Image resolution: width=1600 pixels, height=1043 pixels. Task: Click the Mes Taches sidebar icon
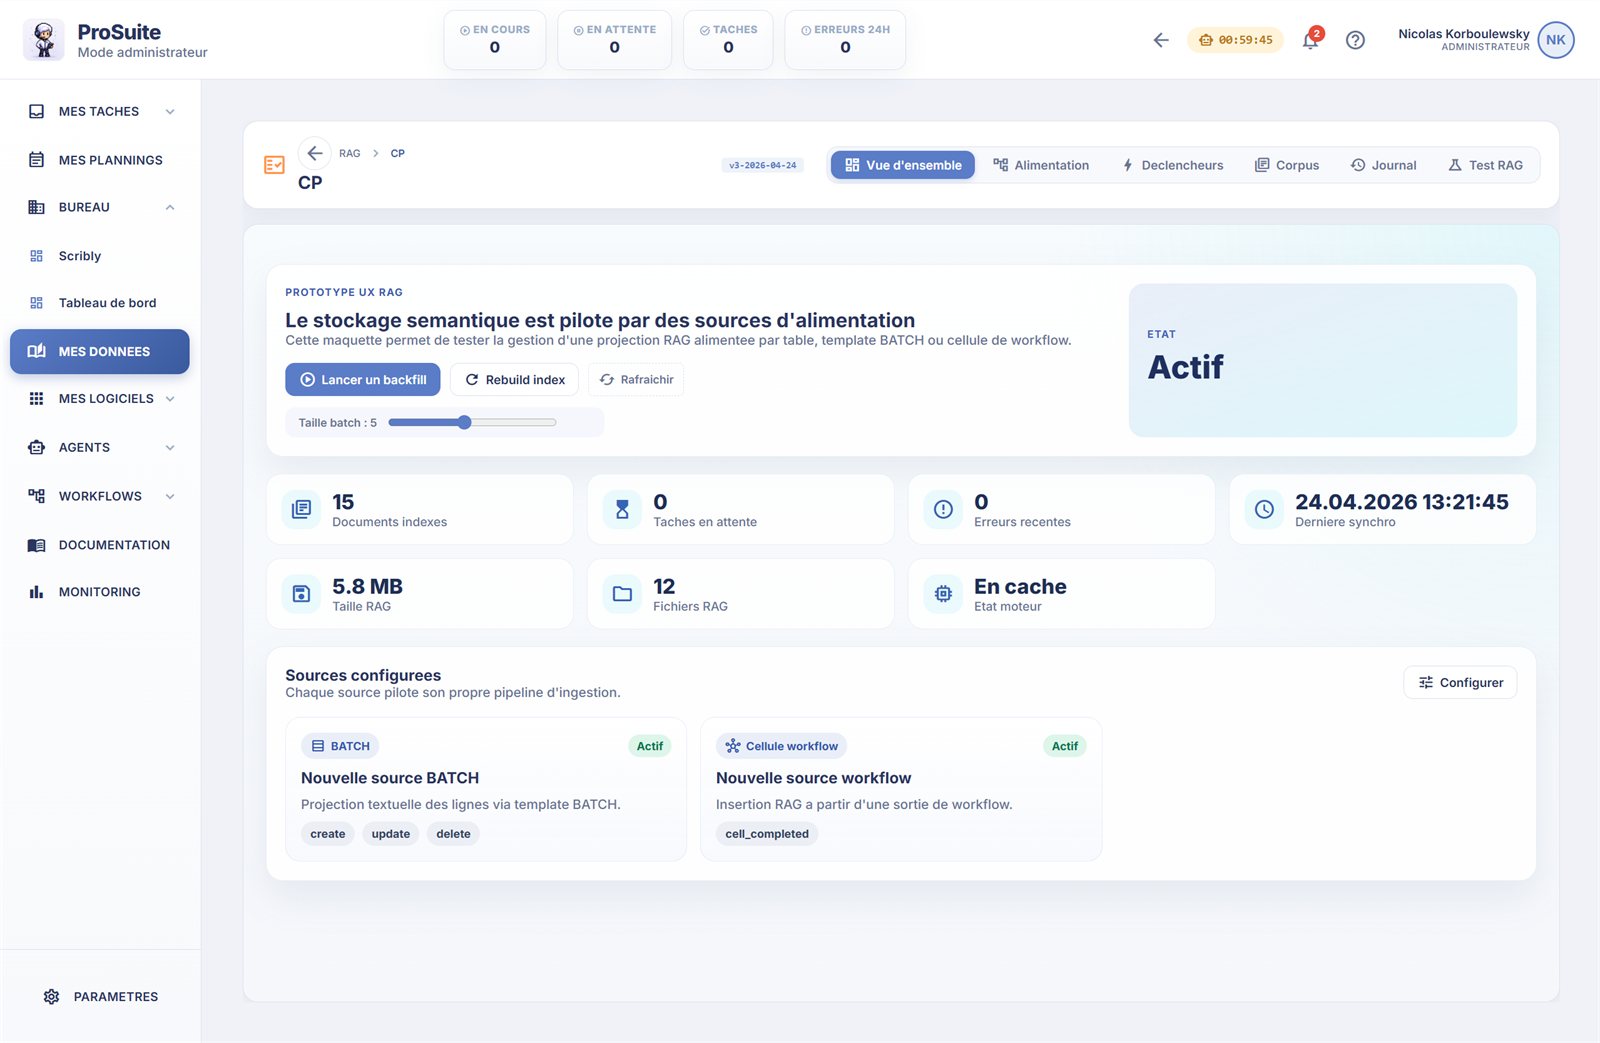[x=37, y=111]
